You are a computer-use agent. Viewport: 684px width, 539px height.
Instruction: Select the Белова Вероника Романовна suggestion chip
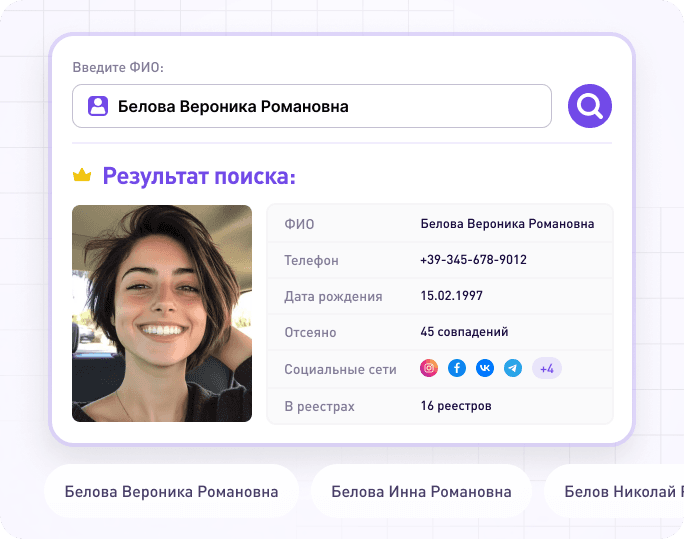(171, 492)
